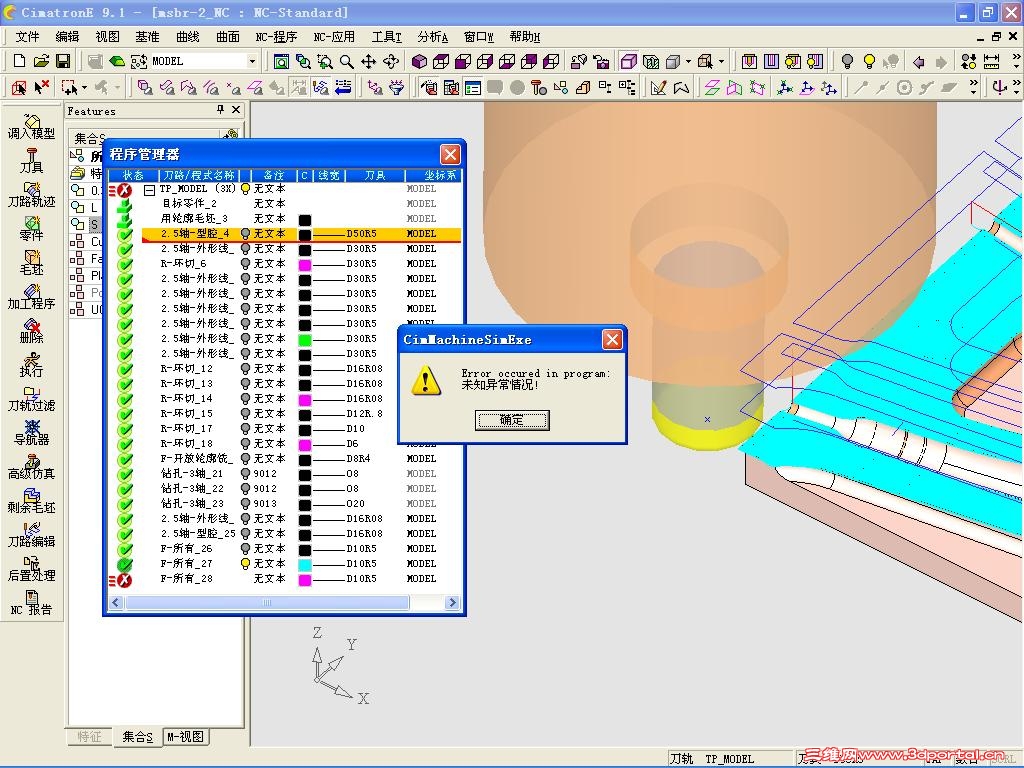
Task: Open the 刀具 (cutters) sidebar tool
Action: (x=31, y=160)
